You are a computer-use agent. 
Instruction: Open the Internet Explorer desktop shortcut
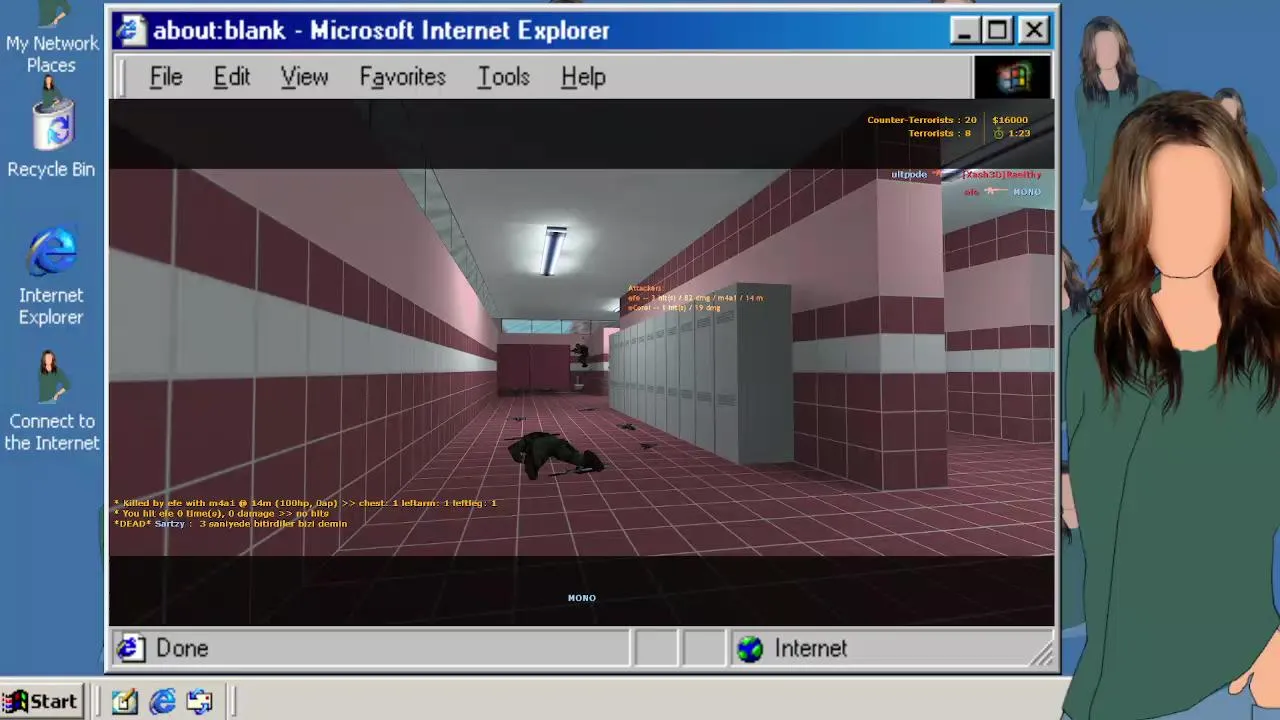pos(51,278)
